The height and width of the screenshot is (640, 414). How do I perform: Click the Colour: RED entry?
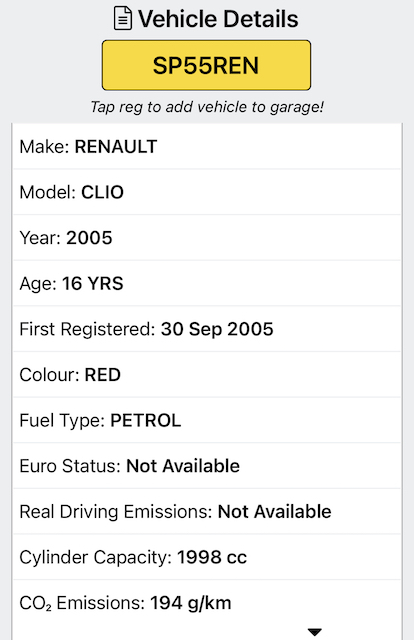(x=207, y=375)
